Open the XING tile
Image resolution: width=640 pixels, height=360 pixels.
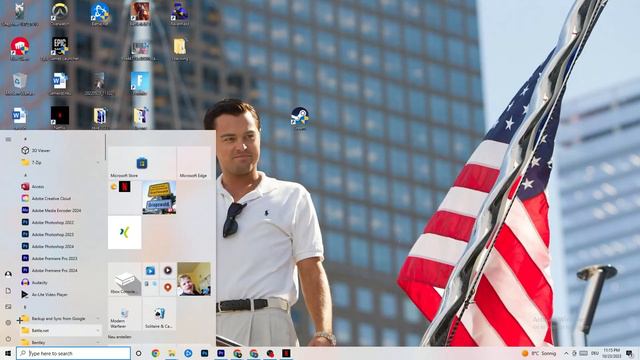(124, 232)
